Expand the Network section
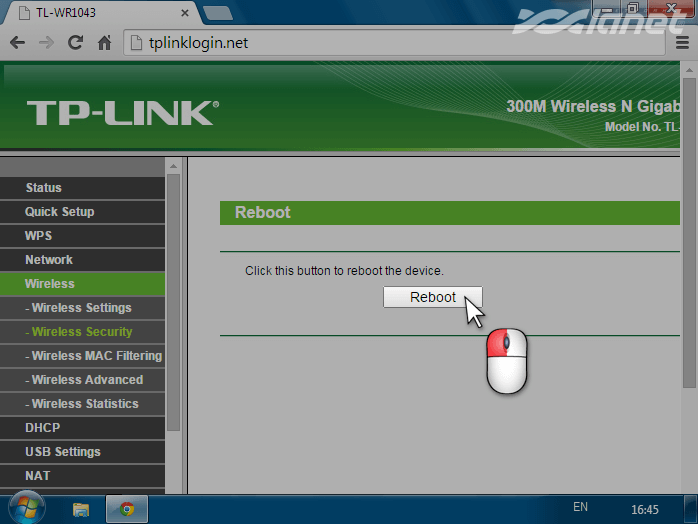The image size is (698, 524). (x=49, y=260)
